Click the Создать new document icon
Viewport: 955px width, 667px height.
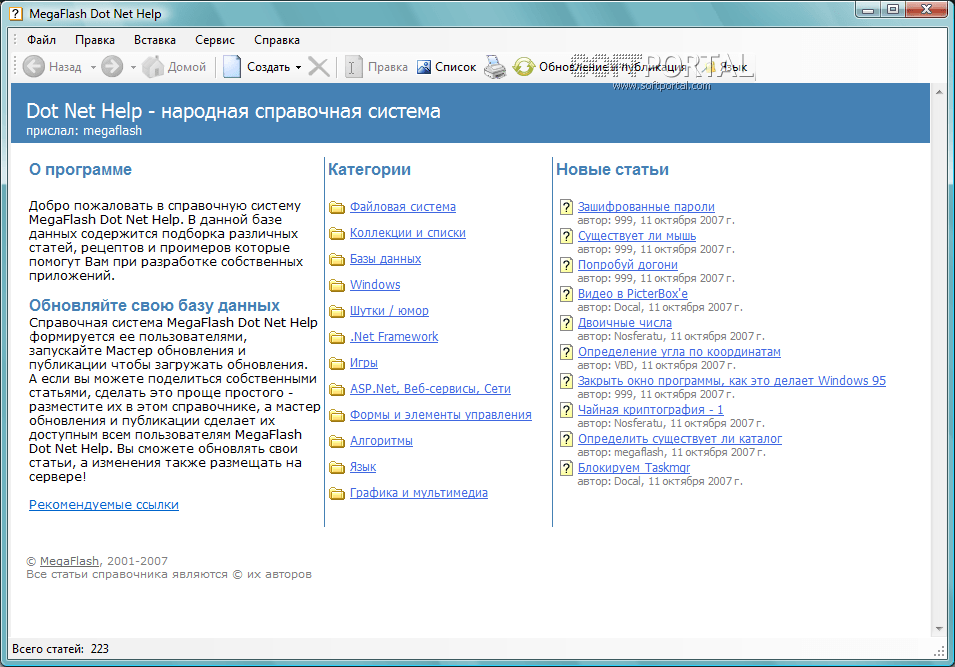[231, 66]
